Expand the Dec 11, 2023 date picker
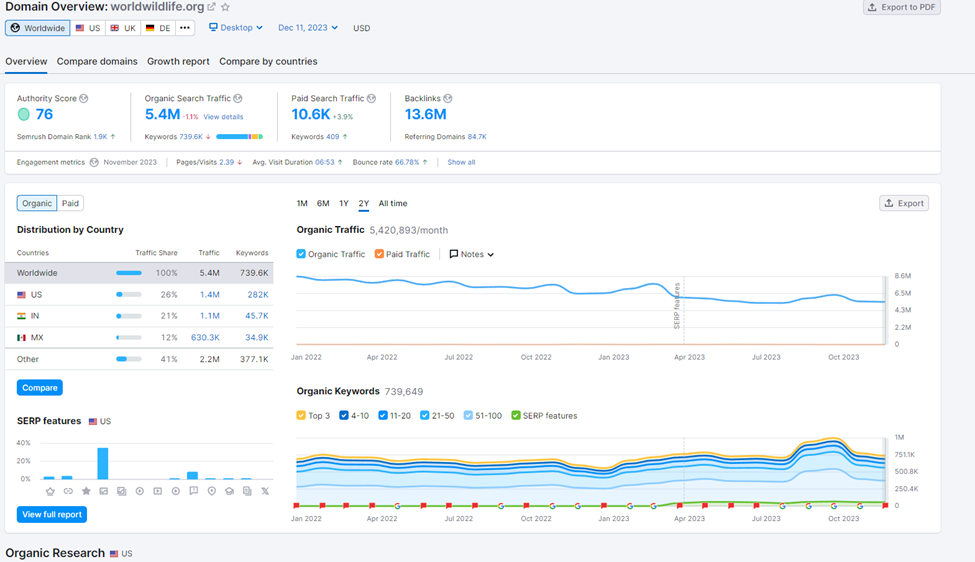This screenshot has height=562, width=975. 308,28
